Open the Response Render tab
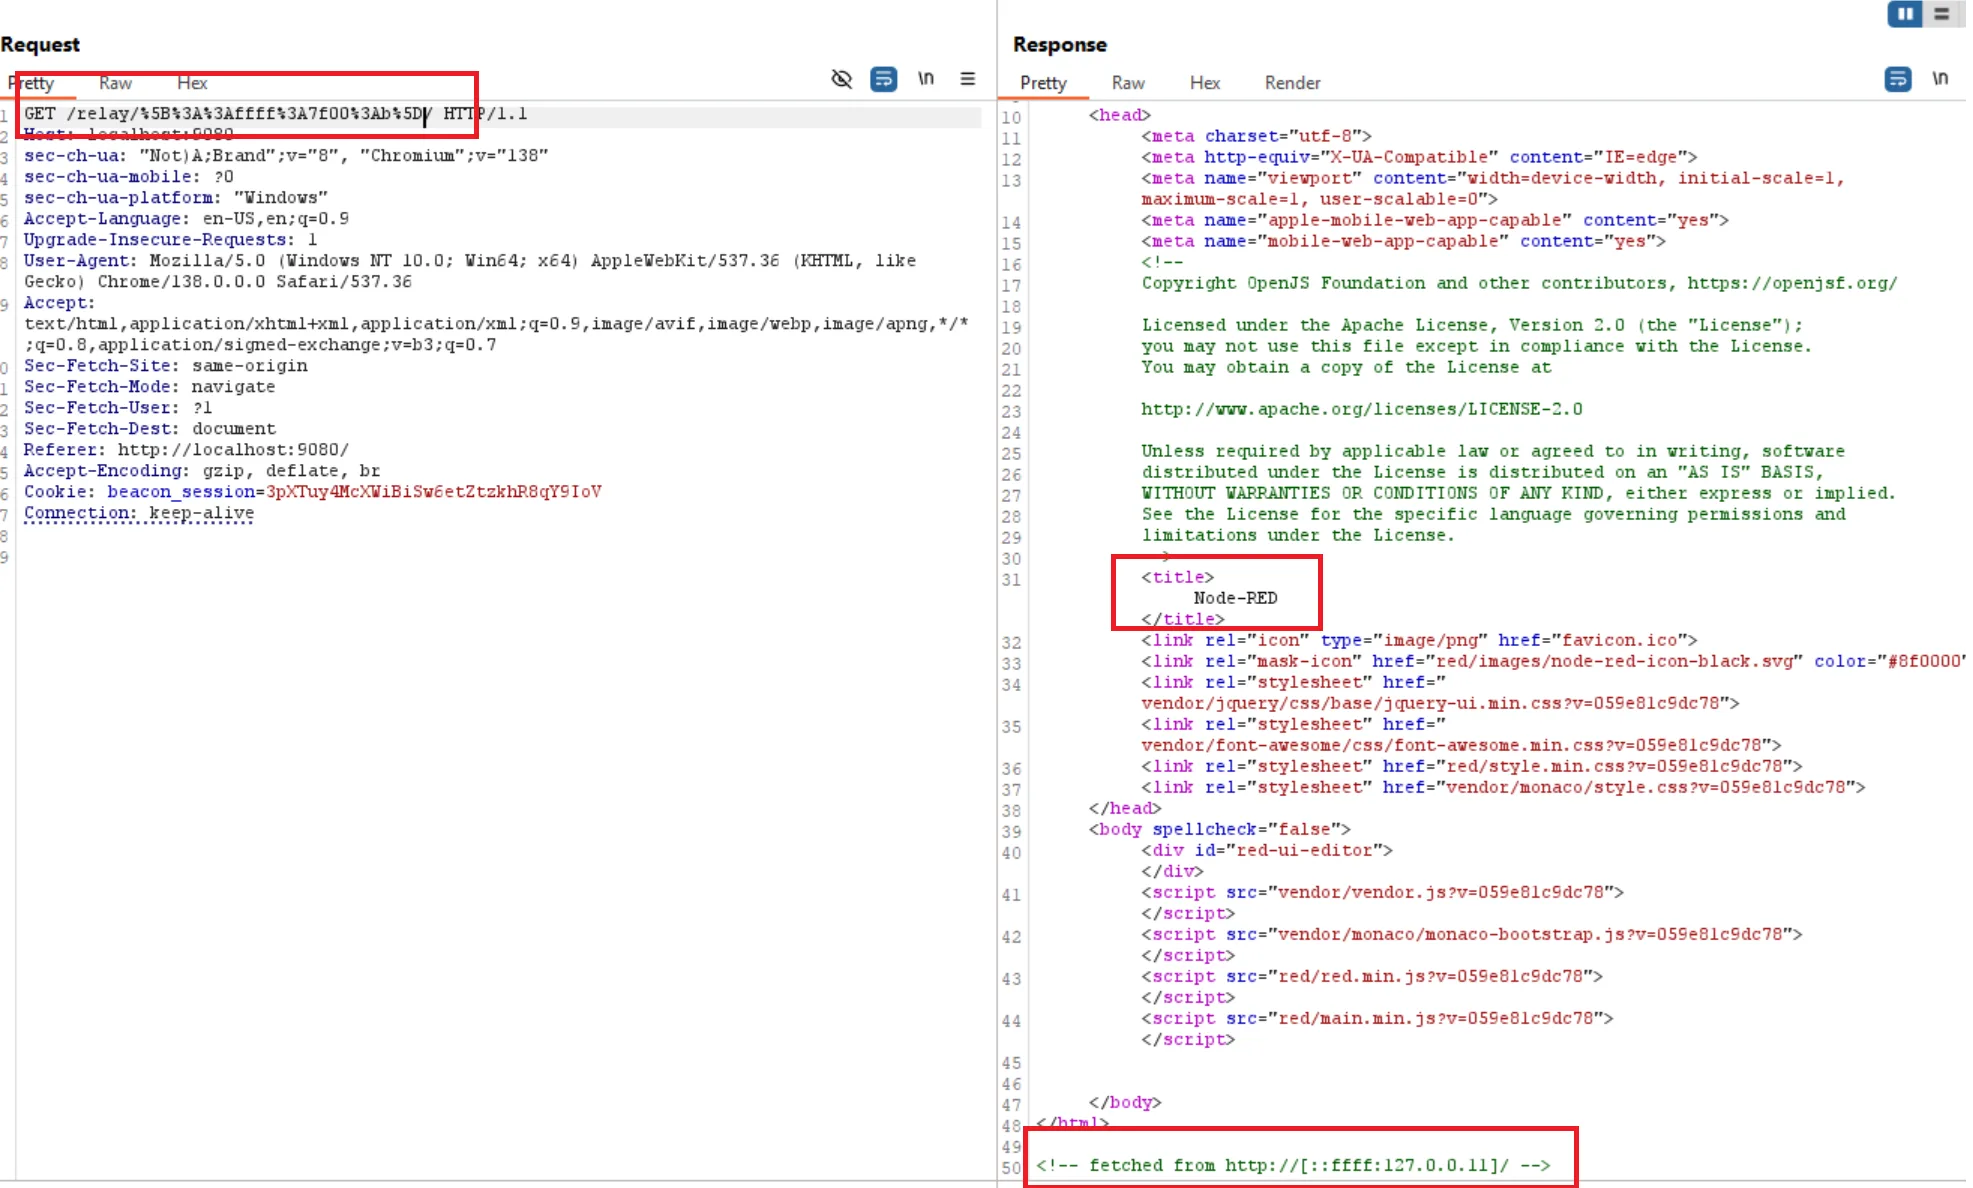1973x1188 pixels. (x=1292, y=83)
